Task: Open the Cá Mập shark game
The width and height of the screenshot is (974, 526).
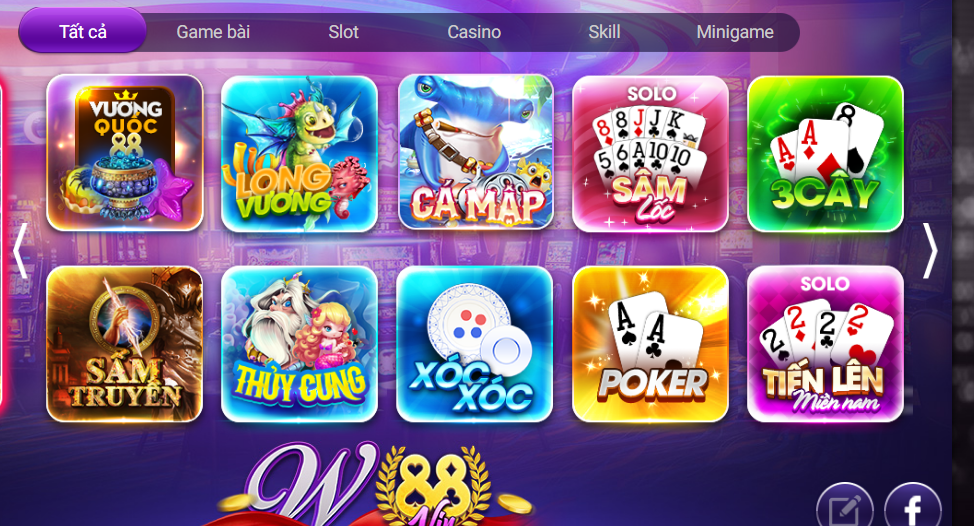Action: (475, 152)
